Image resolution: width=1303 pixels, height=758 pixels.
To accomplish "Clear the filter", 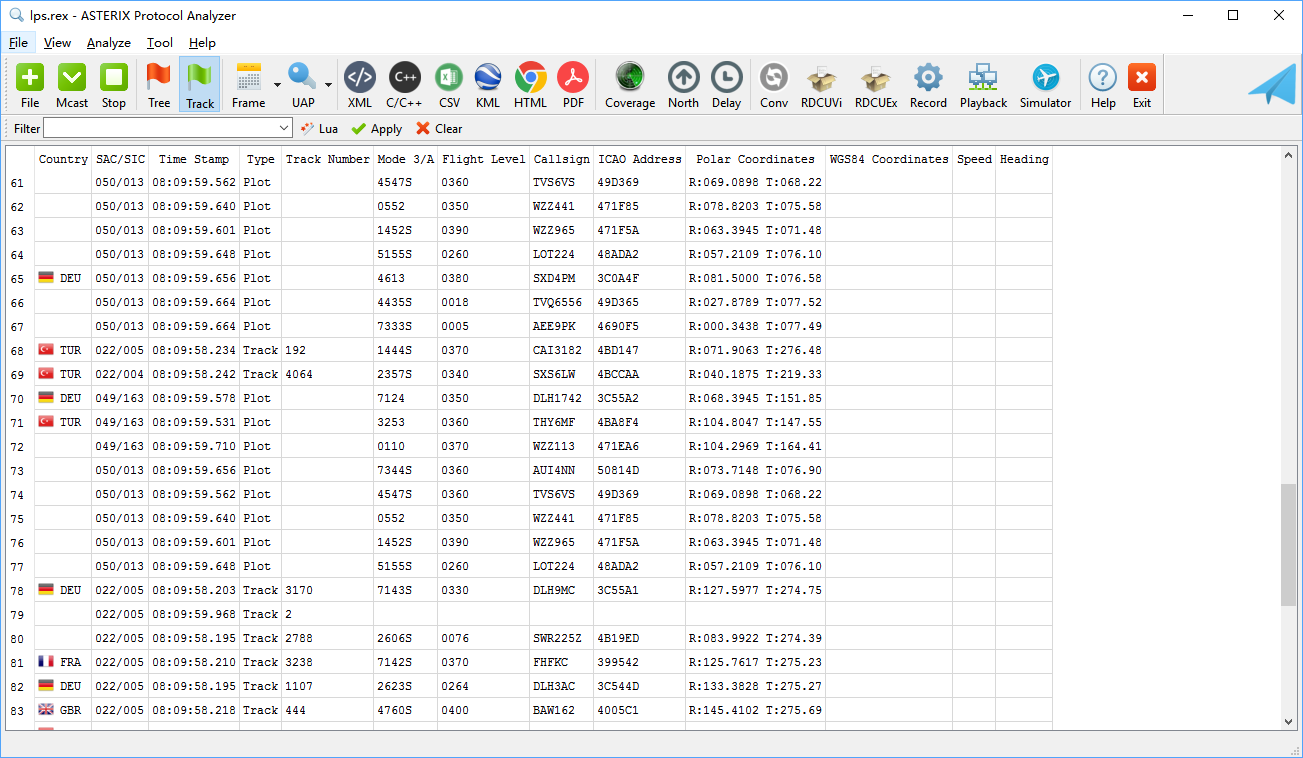I will 439,128.
